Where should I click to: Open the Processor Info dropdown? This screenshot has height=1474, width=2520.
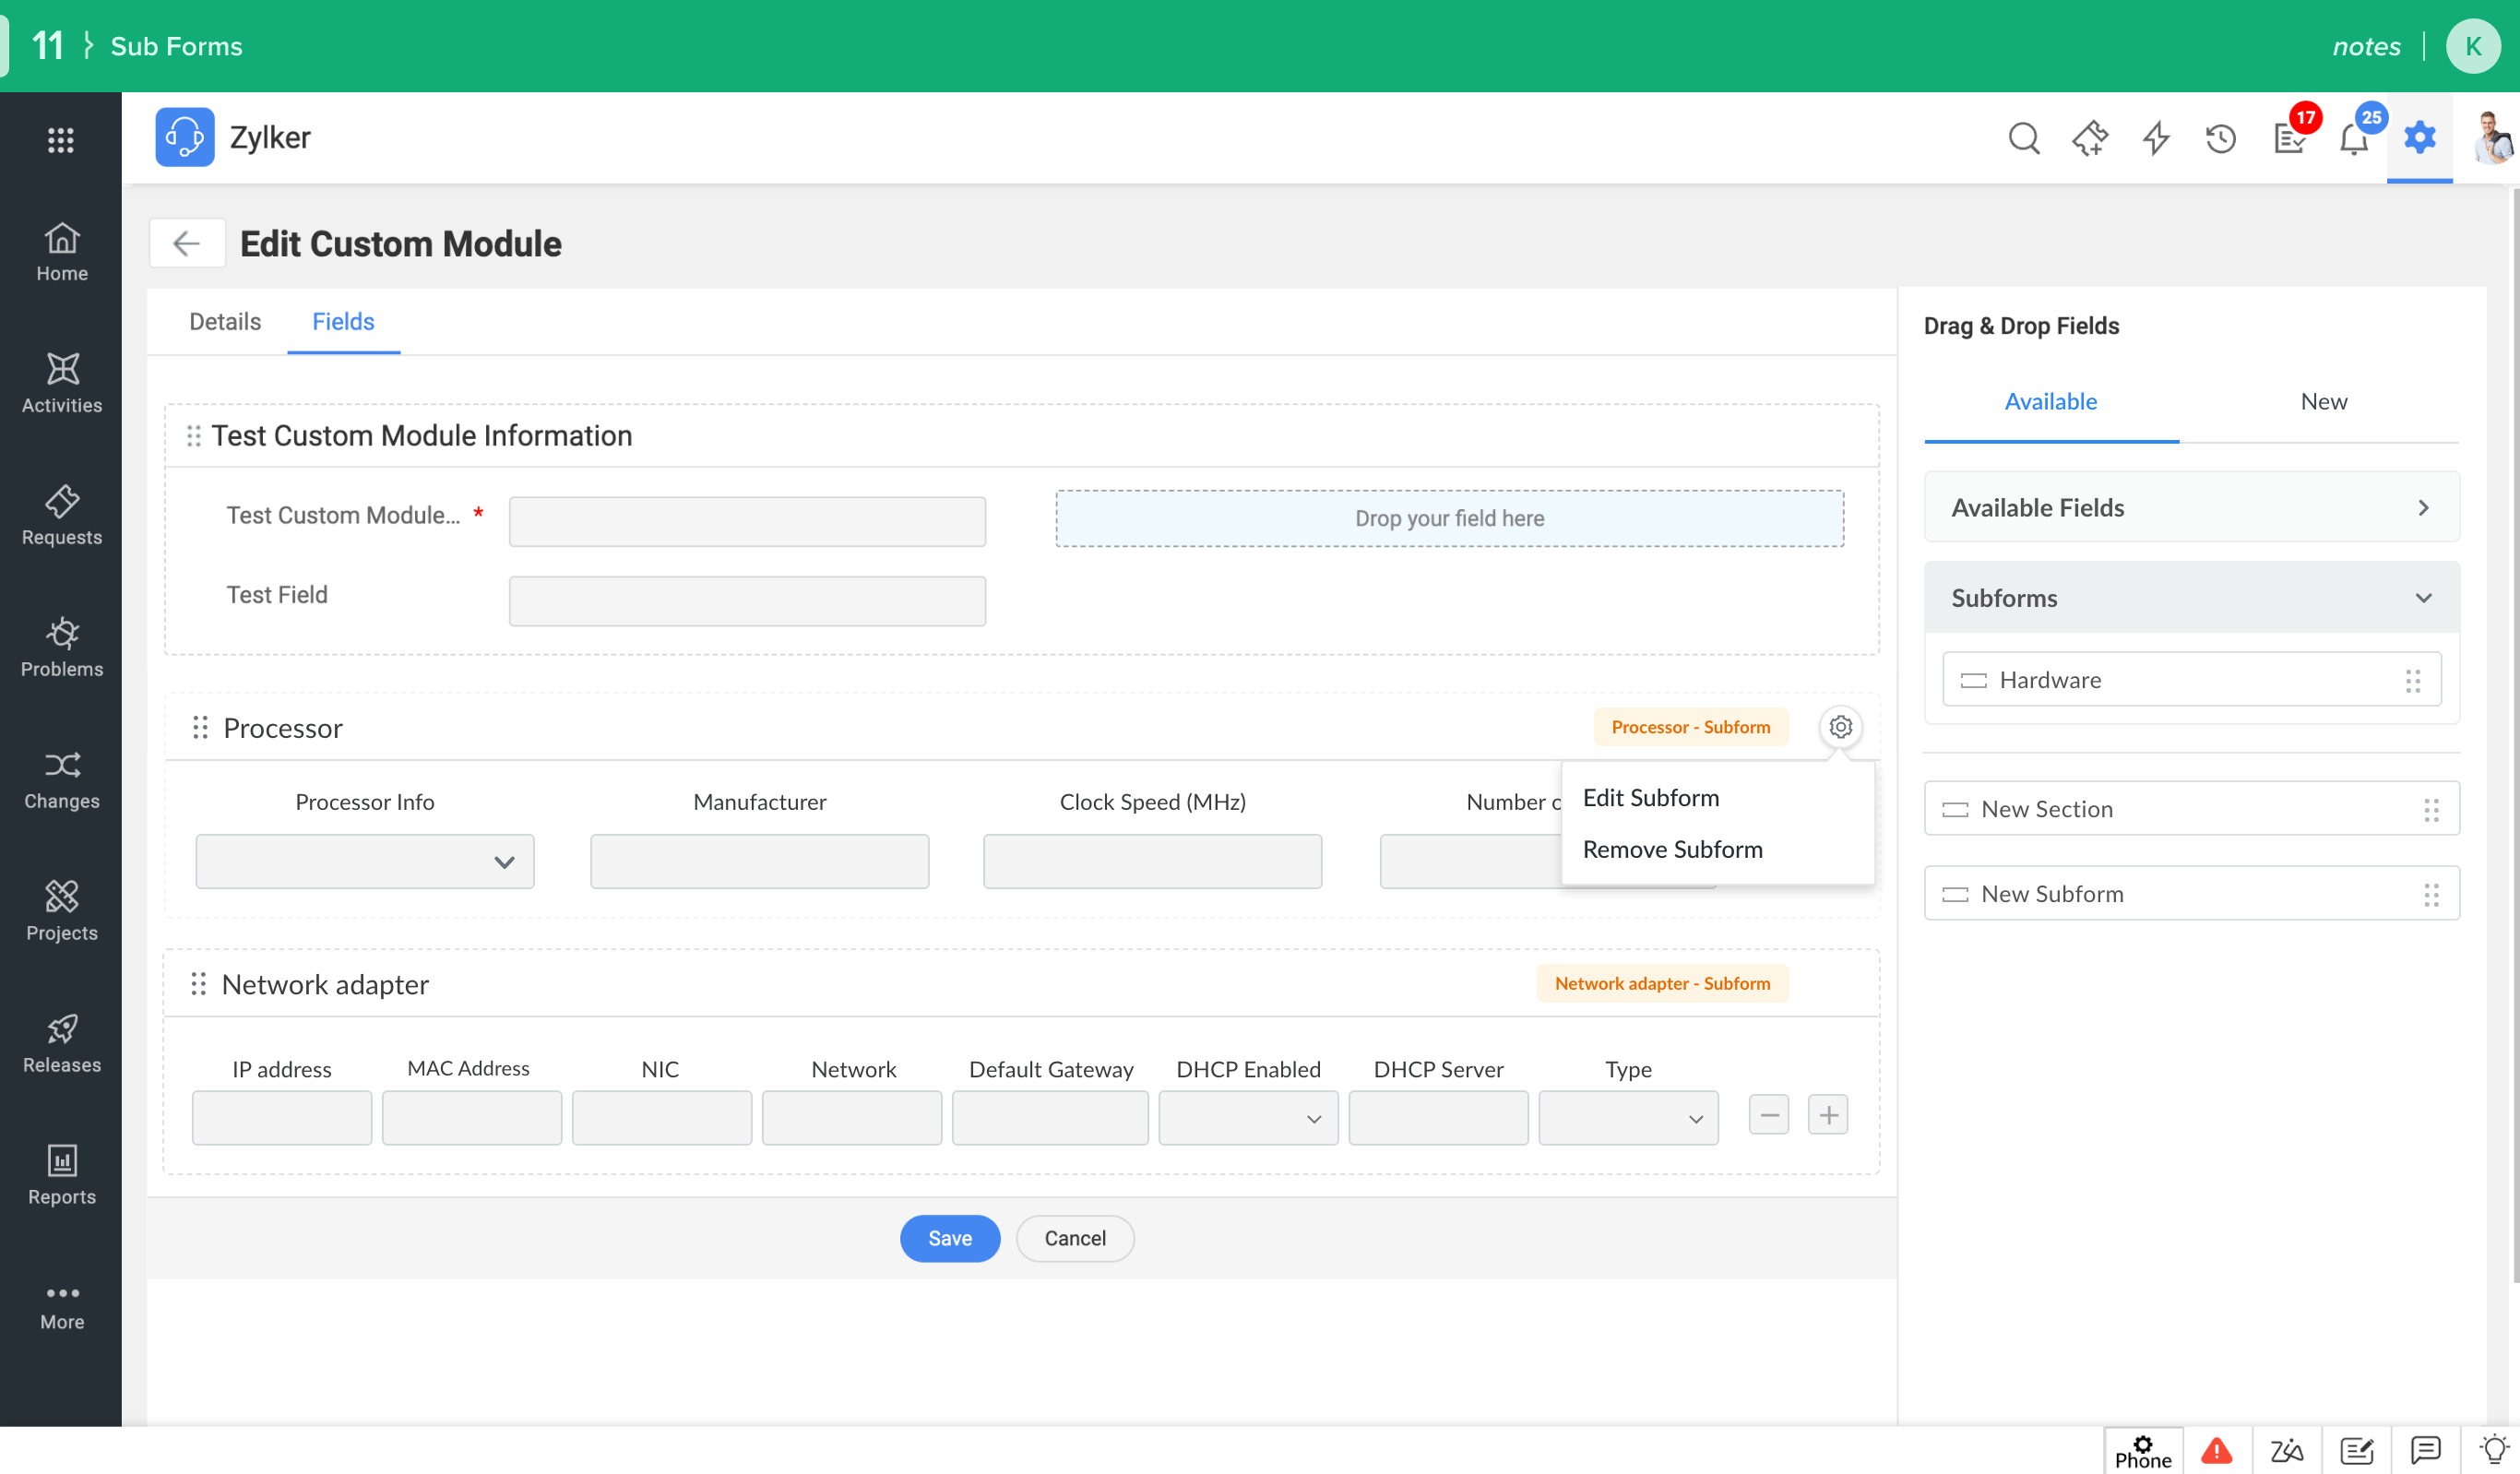point(365,861)
